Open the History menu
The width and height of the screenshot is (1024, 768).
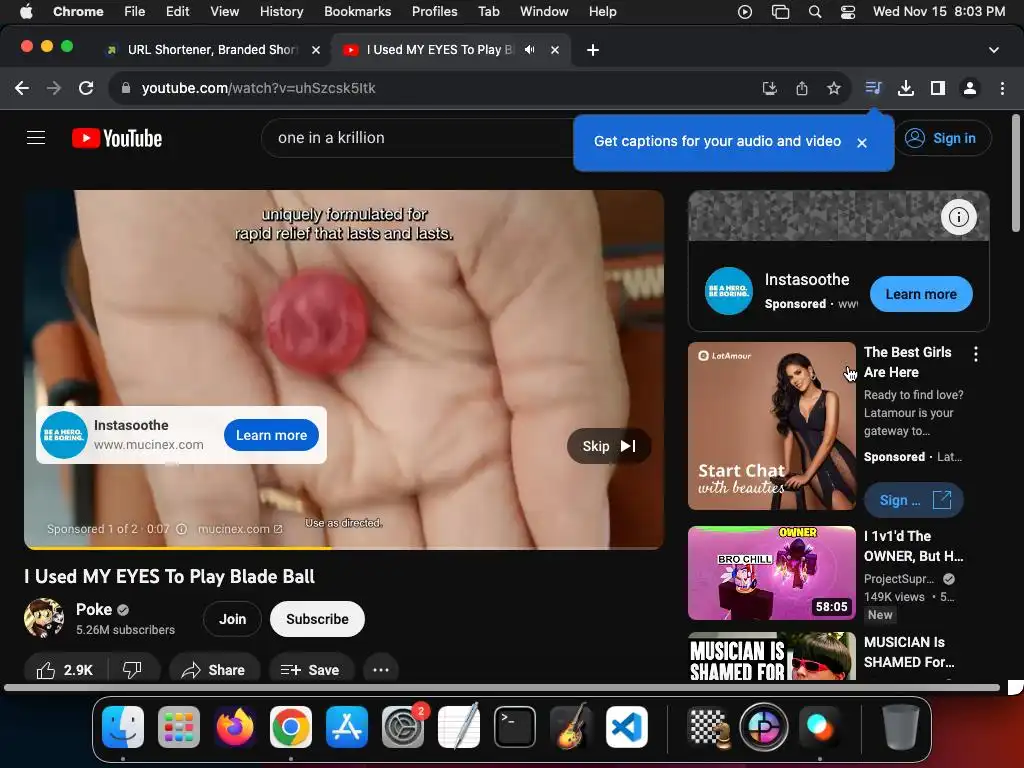281,12
